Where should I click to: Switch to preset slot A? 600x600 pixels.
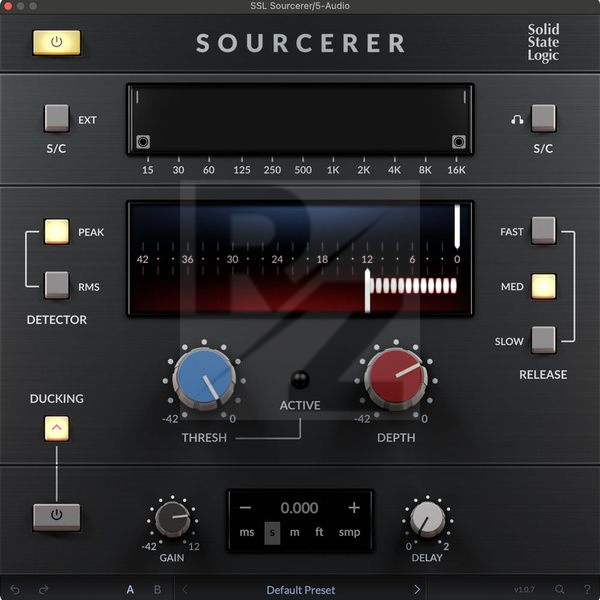click(x=130, y=589)
